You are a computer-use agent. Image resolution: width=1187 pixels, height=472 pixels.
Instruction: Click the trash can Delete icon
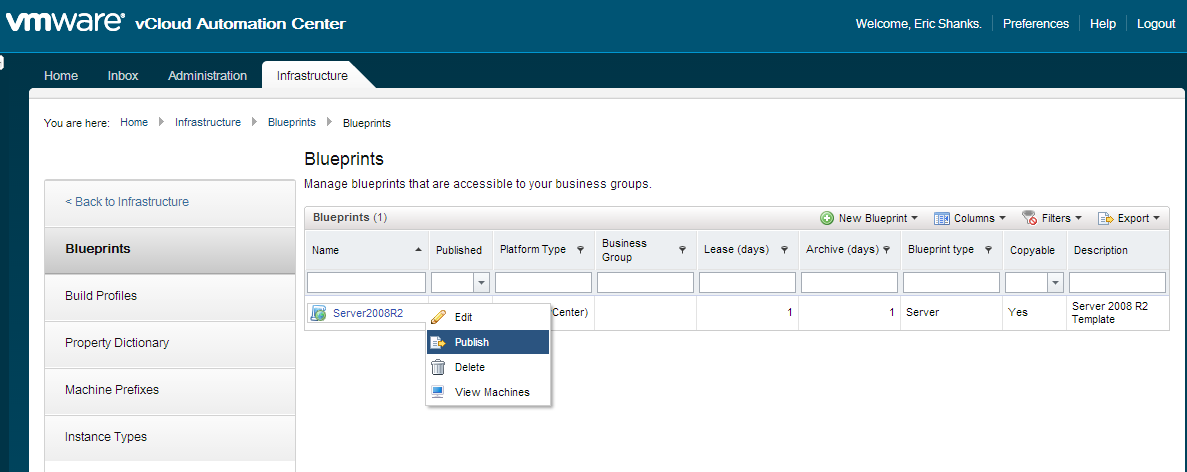pyautogui.click(x=438, y=367)
